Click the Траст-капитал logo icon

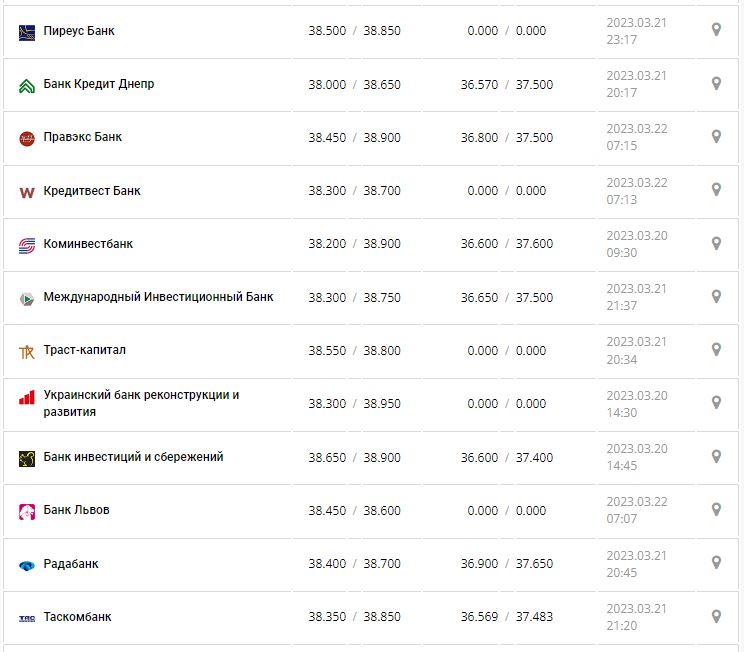click(x=27, y=351)
